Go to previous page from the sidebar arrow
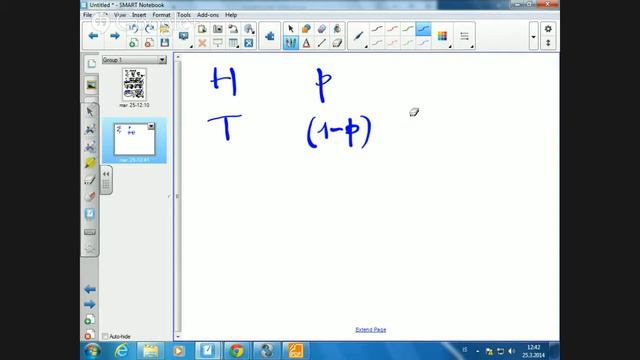640x360 pixels. coord(90,289)
